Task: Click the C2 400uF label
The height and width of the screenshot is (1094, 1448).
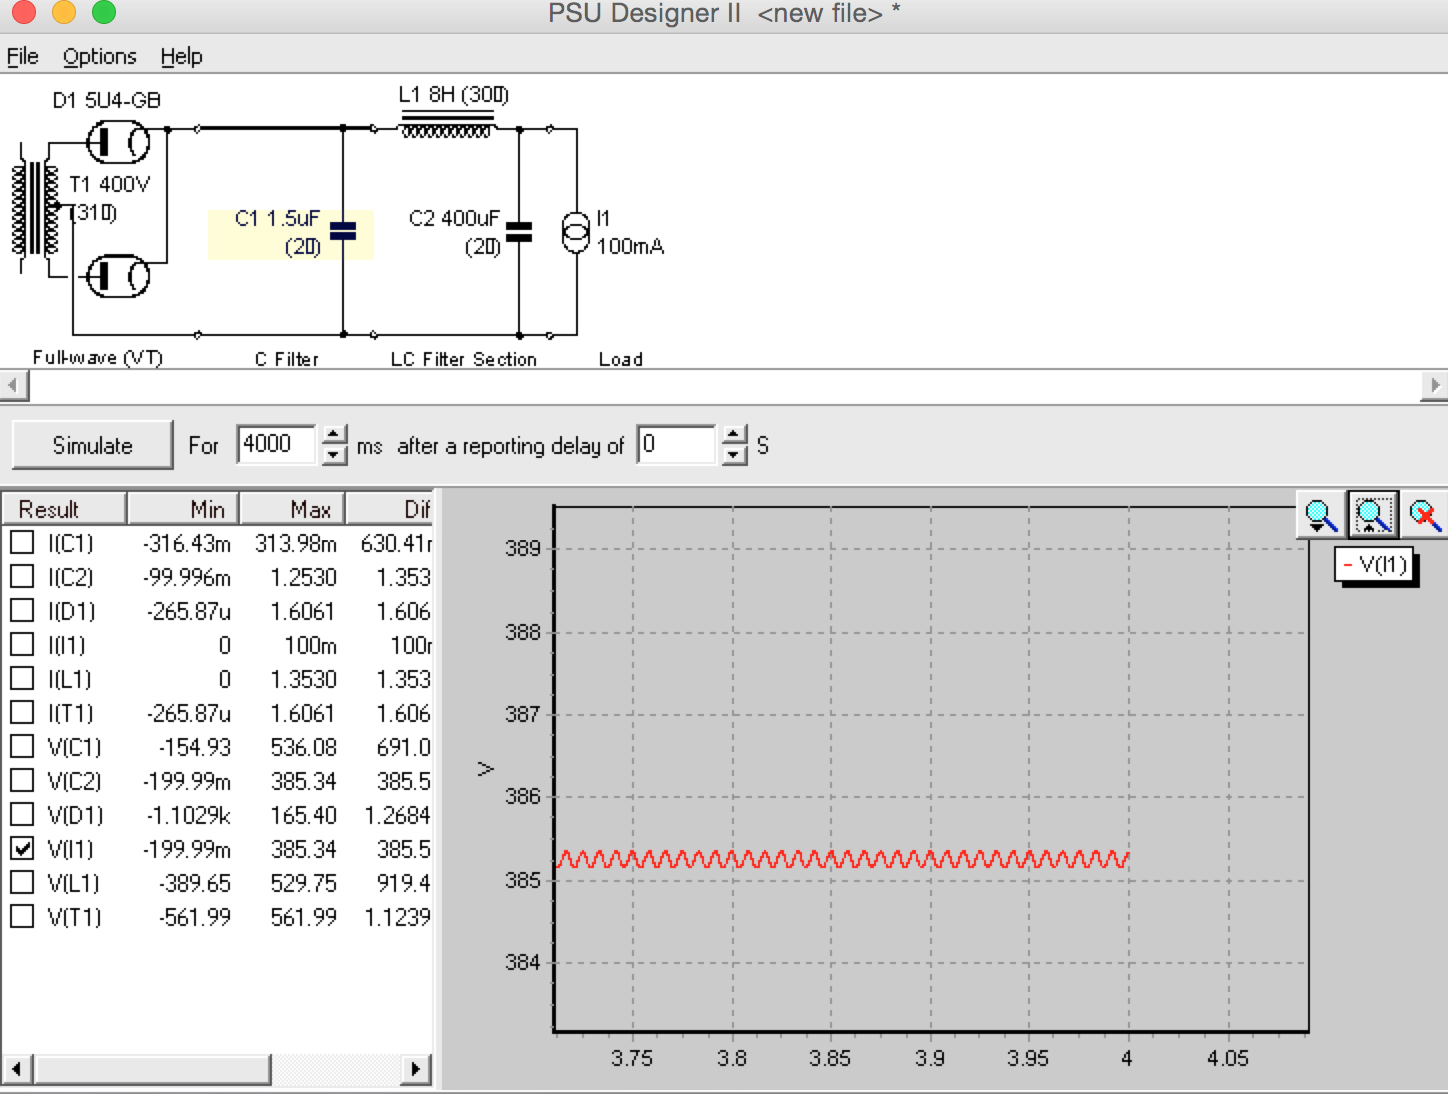Action: pyautogui.click(x=454, y=232)
